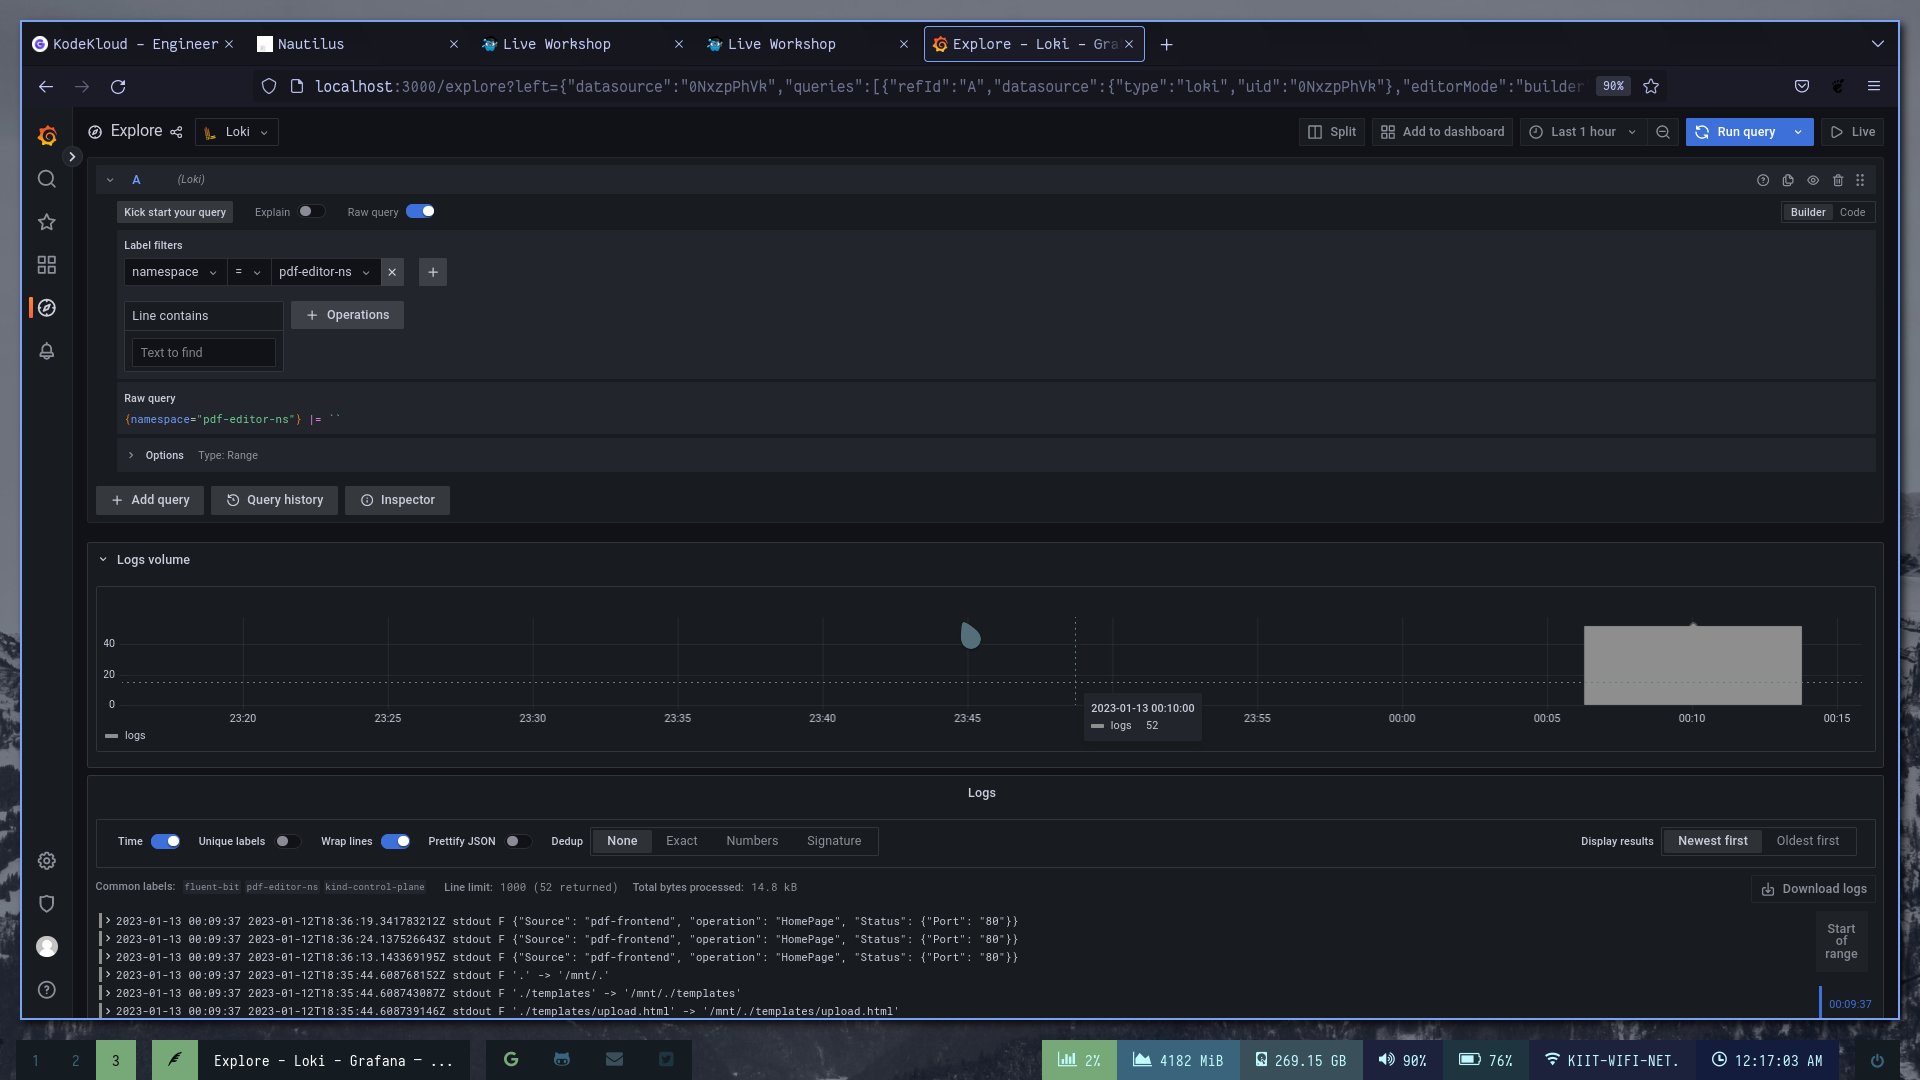Collapse query row A
The image size is (1920, 1080).
tap(110, 180)
